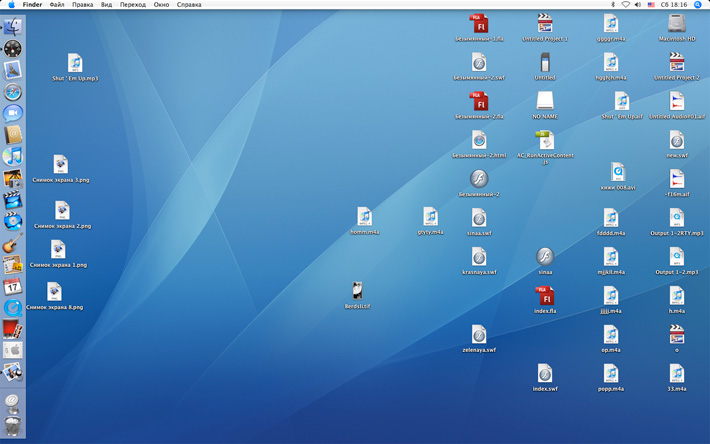Select Untitled Audio#01.aif file
The height and width of the screenshot is (444, 710).
coord(676,101)
